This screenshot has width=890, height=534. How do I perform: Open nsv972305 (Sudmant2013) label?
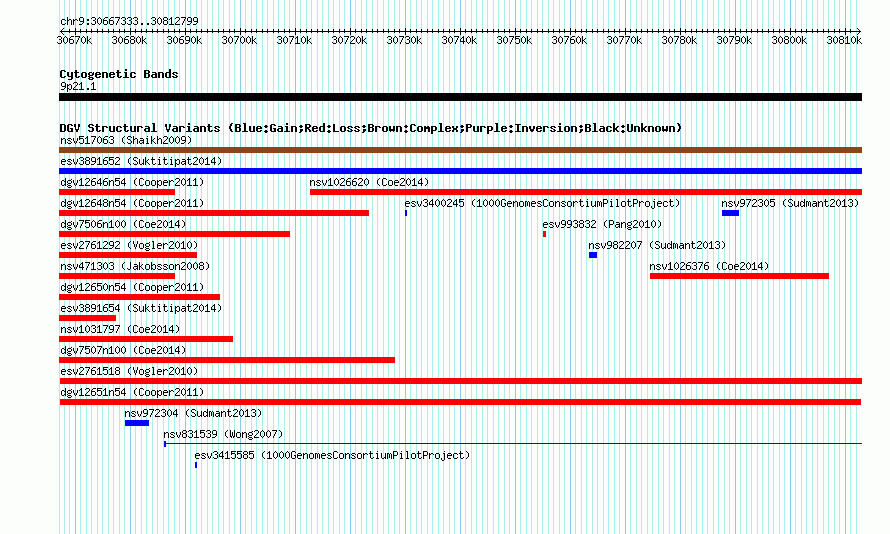(x=790, y=203)
